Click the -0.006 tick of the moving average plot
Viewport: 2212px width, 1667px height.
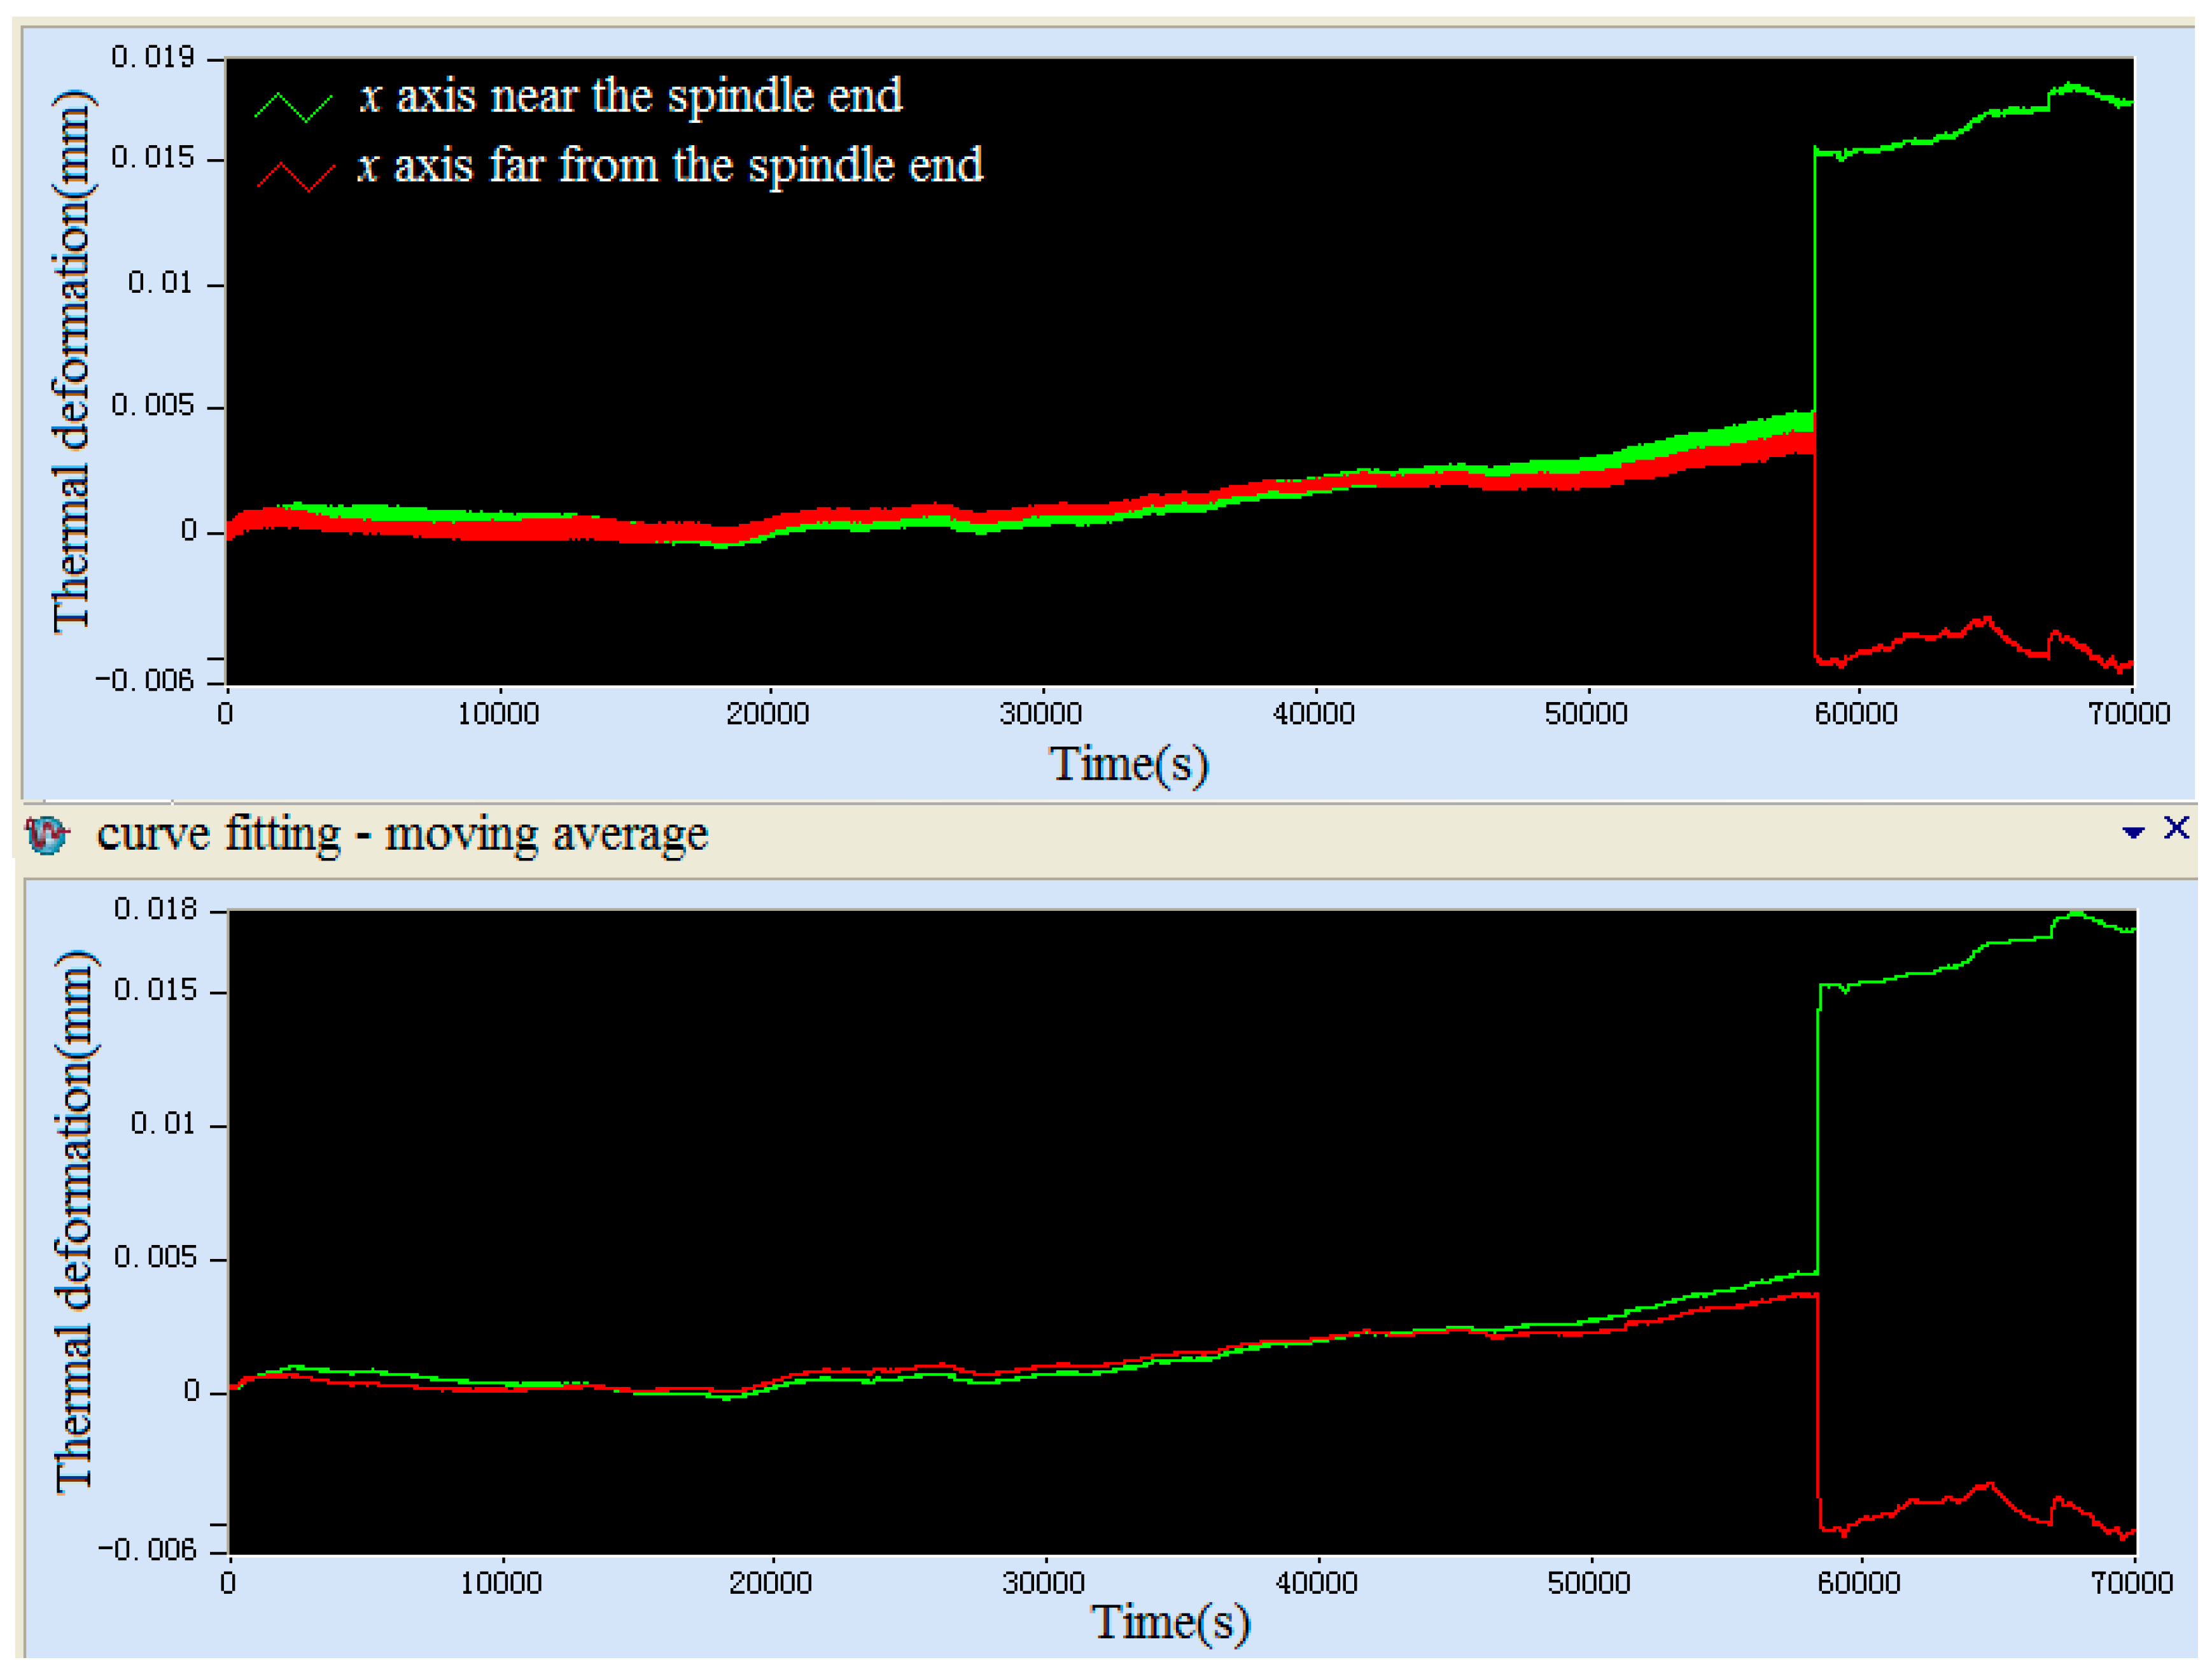click(147, 1550)
